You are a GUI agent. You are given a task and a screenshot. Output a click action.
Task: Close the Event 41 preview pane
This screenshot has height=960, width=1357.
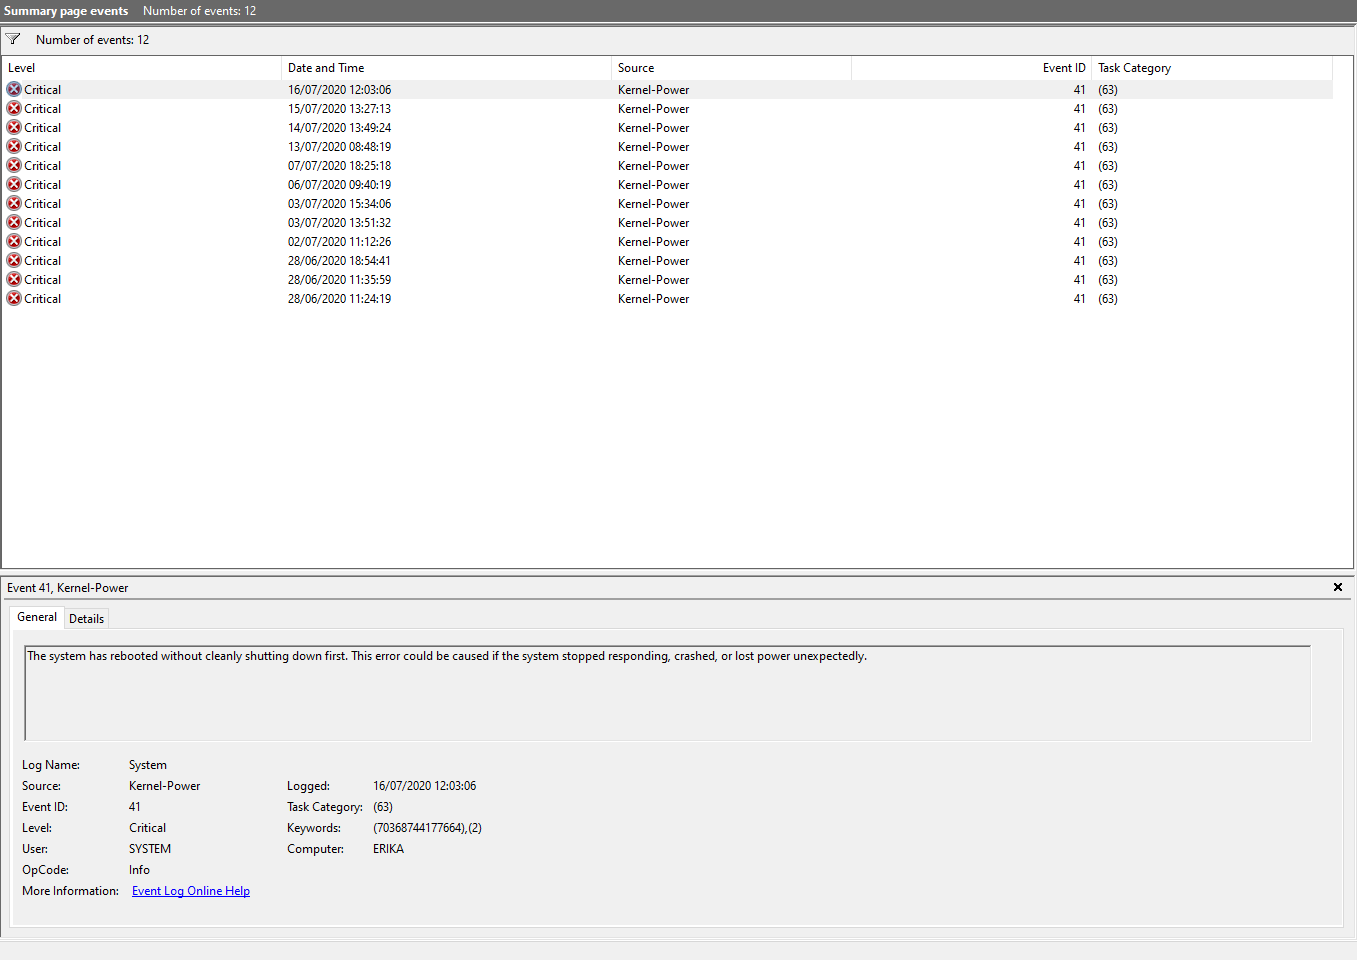(1338, 587)
